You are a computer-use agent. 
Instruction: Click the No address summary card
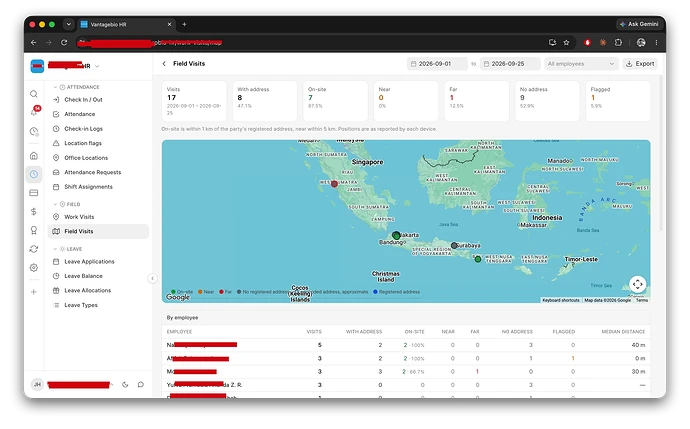547,101
